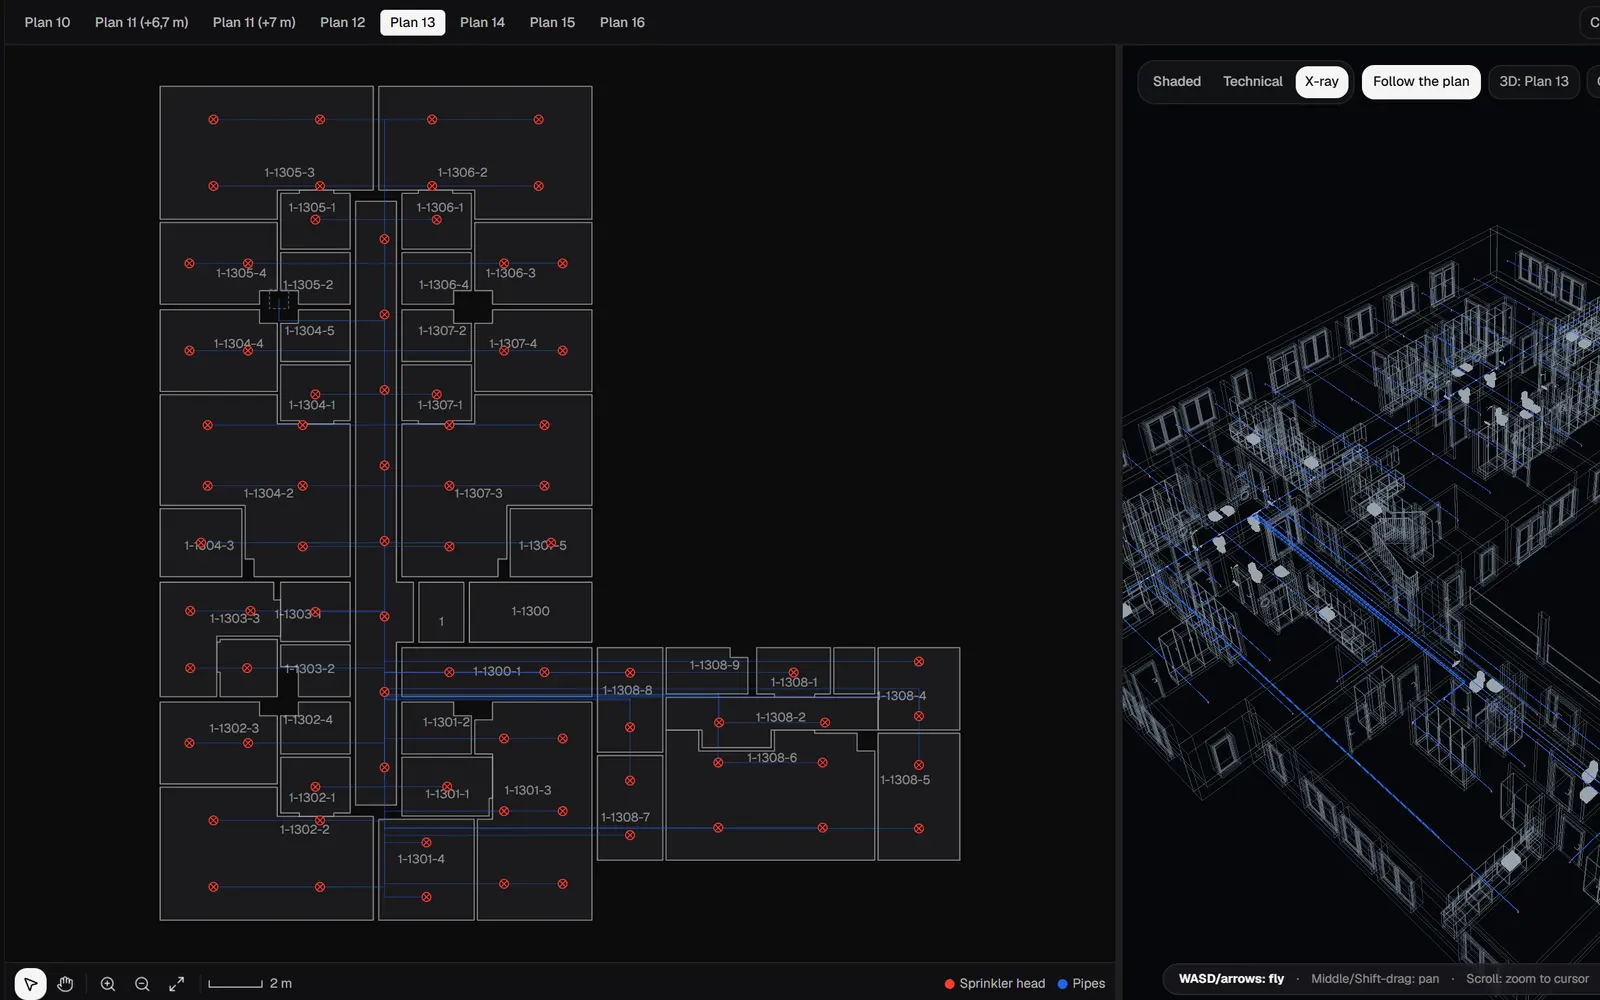Toggle the Follow the plan button
1600x1000 pixels.
(x=1421, y=81)
